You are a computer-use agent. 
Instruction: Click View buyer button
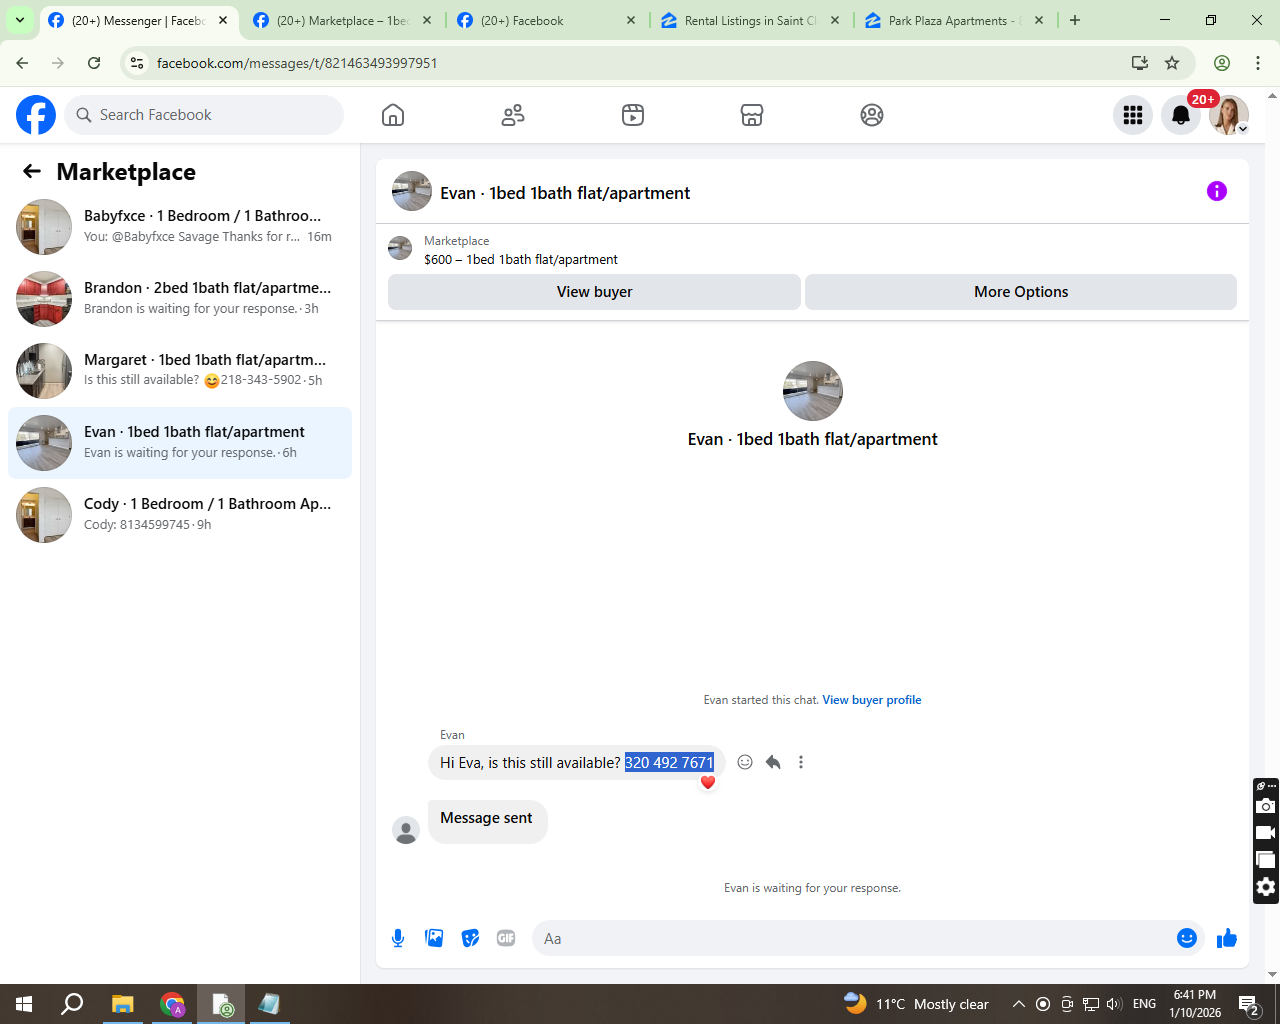pos(594,292)
